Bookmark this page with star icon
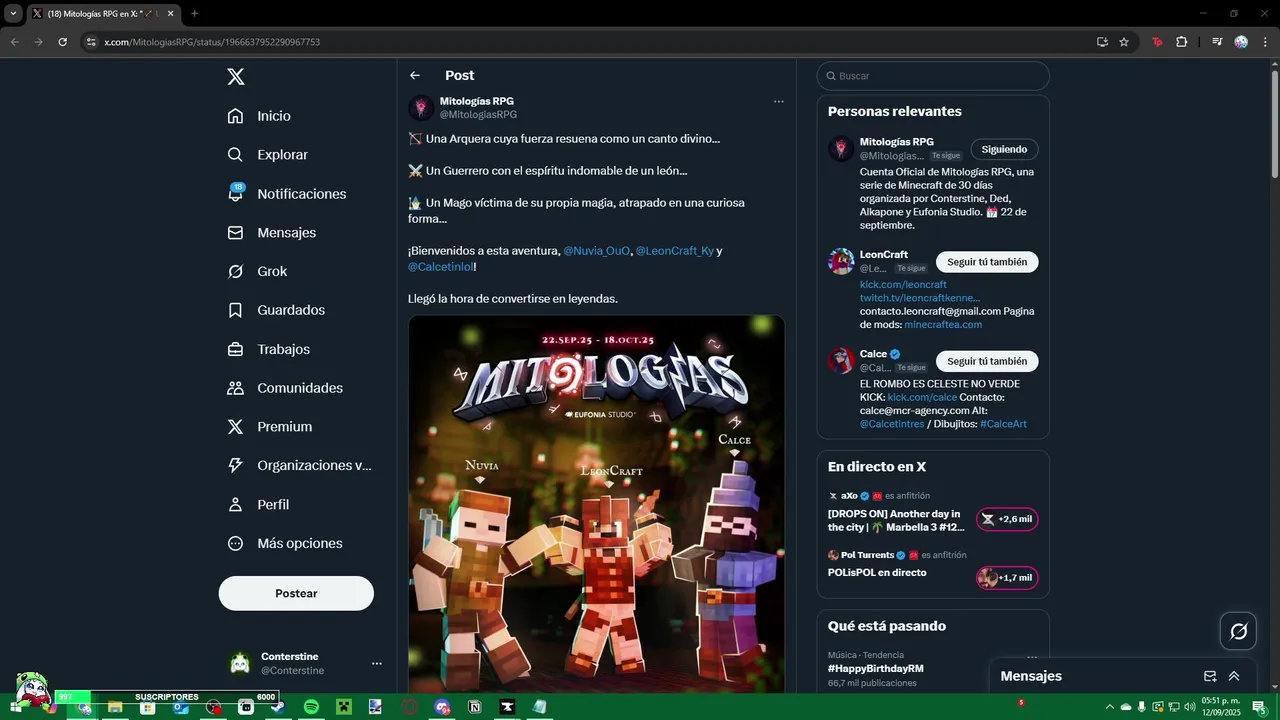 click(1124, 42)
